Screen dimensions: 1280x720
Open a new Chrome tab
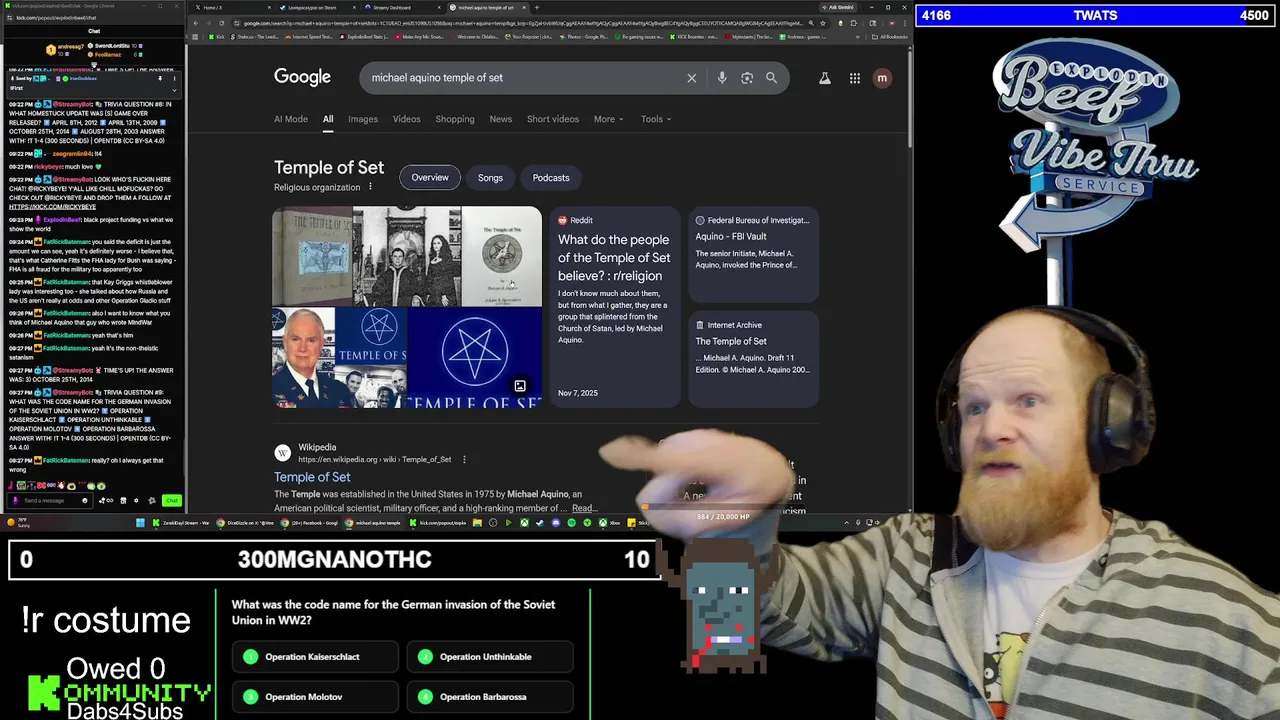point(537,7)
